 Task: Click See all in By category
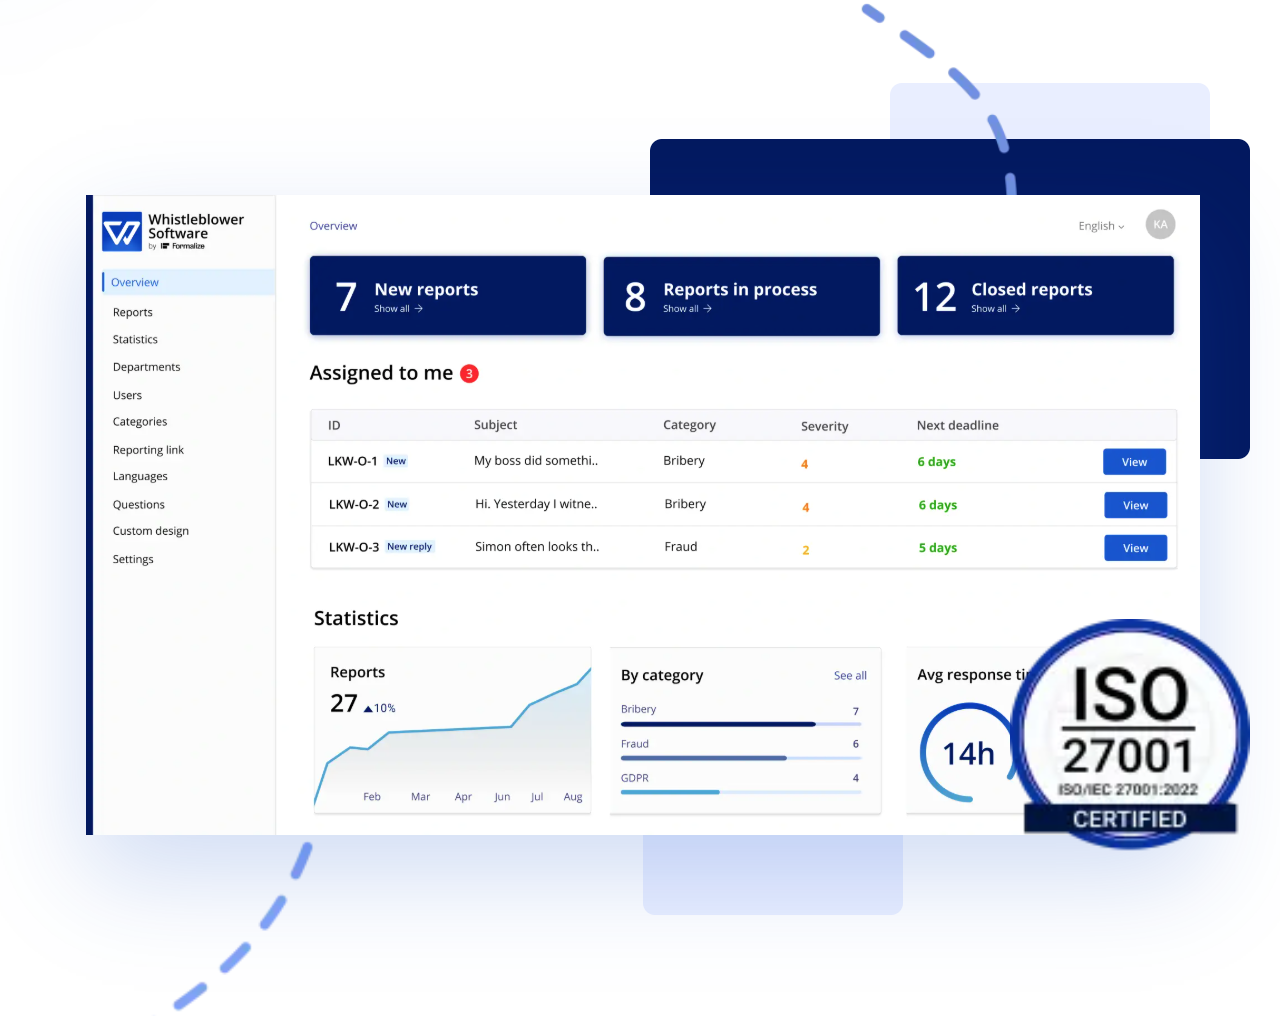click(x=850, y=676)
